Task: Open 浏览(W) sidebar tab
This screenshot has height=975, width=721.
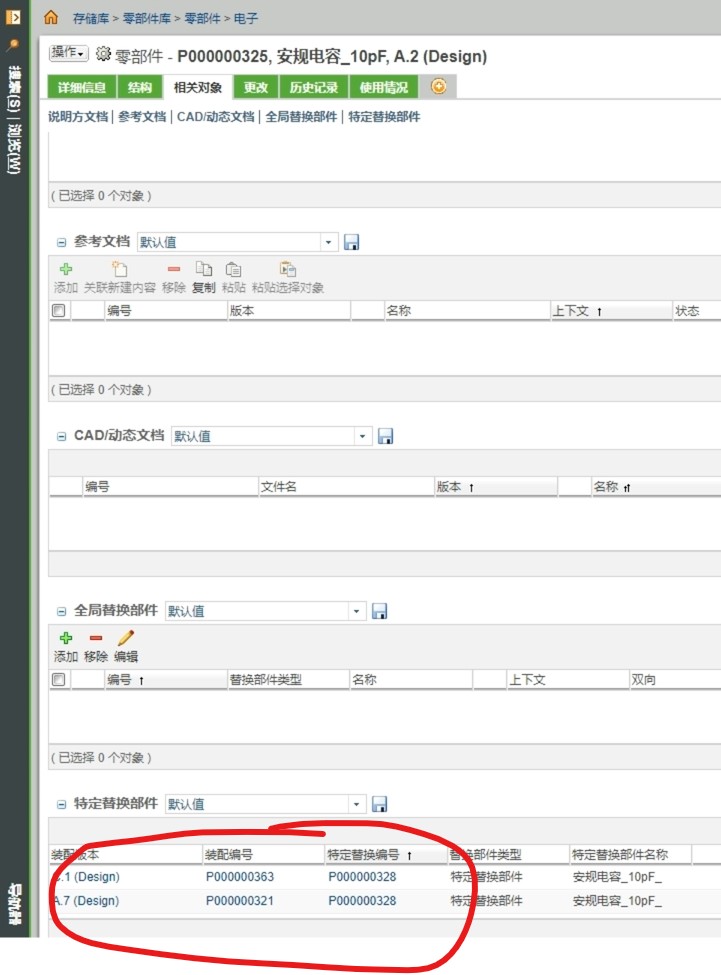Action: tap(14, 148)
